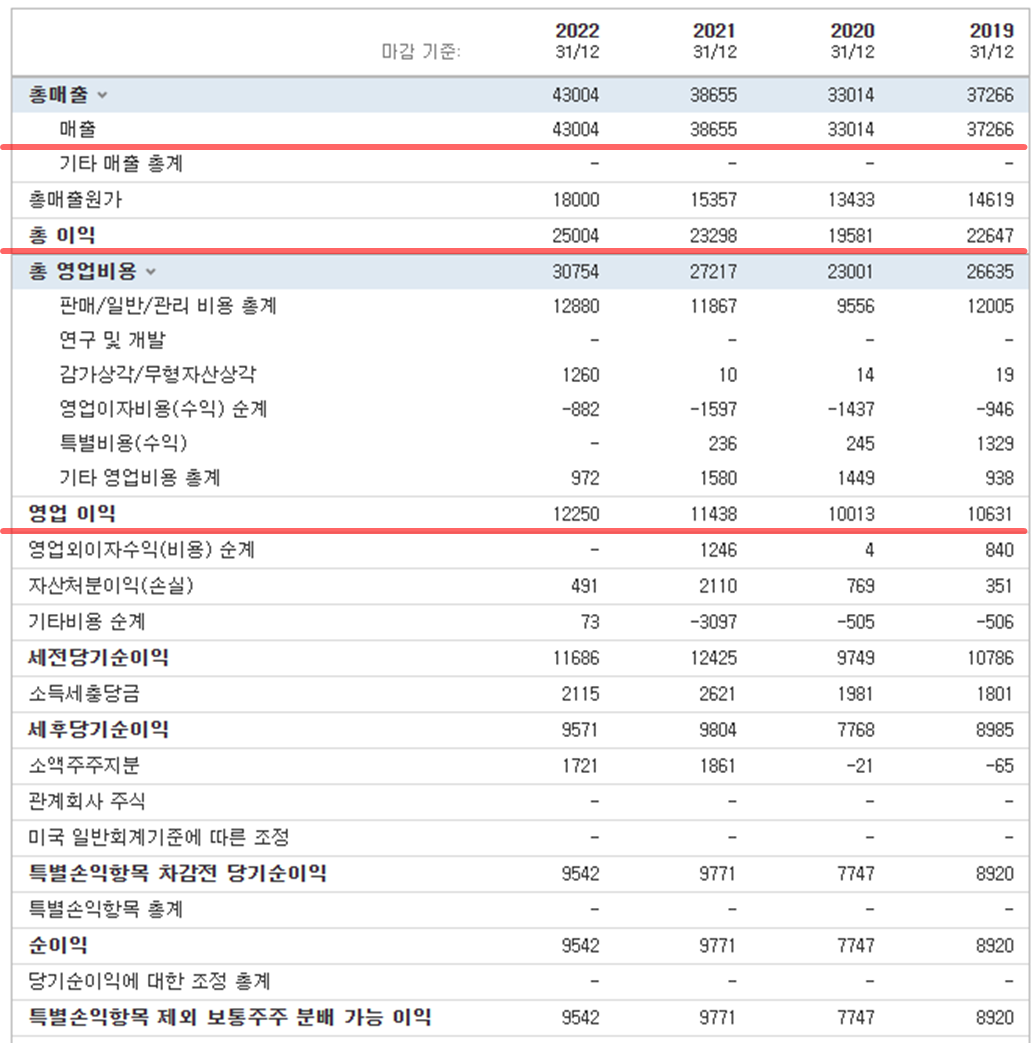Viewport: 1035px width, 1043px height.
Task: Select the 2019 31/12 column header
Action: click(x=991, y=41)
